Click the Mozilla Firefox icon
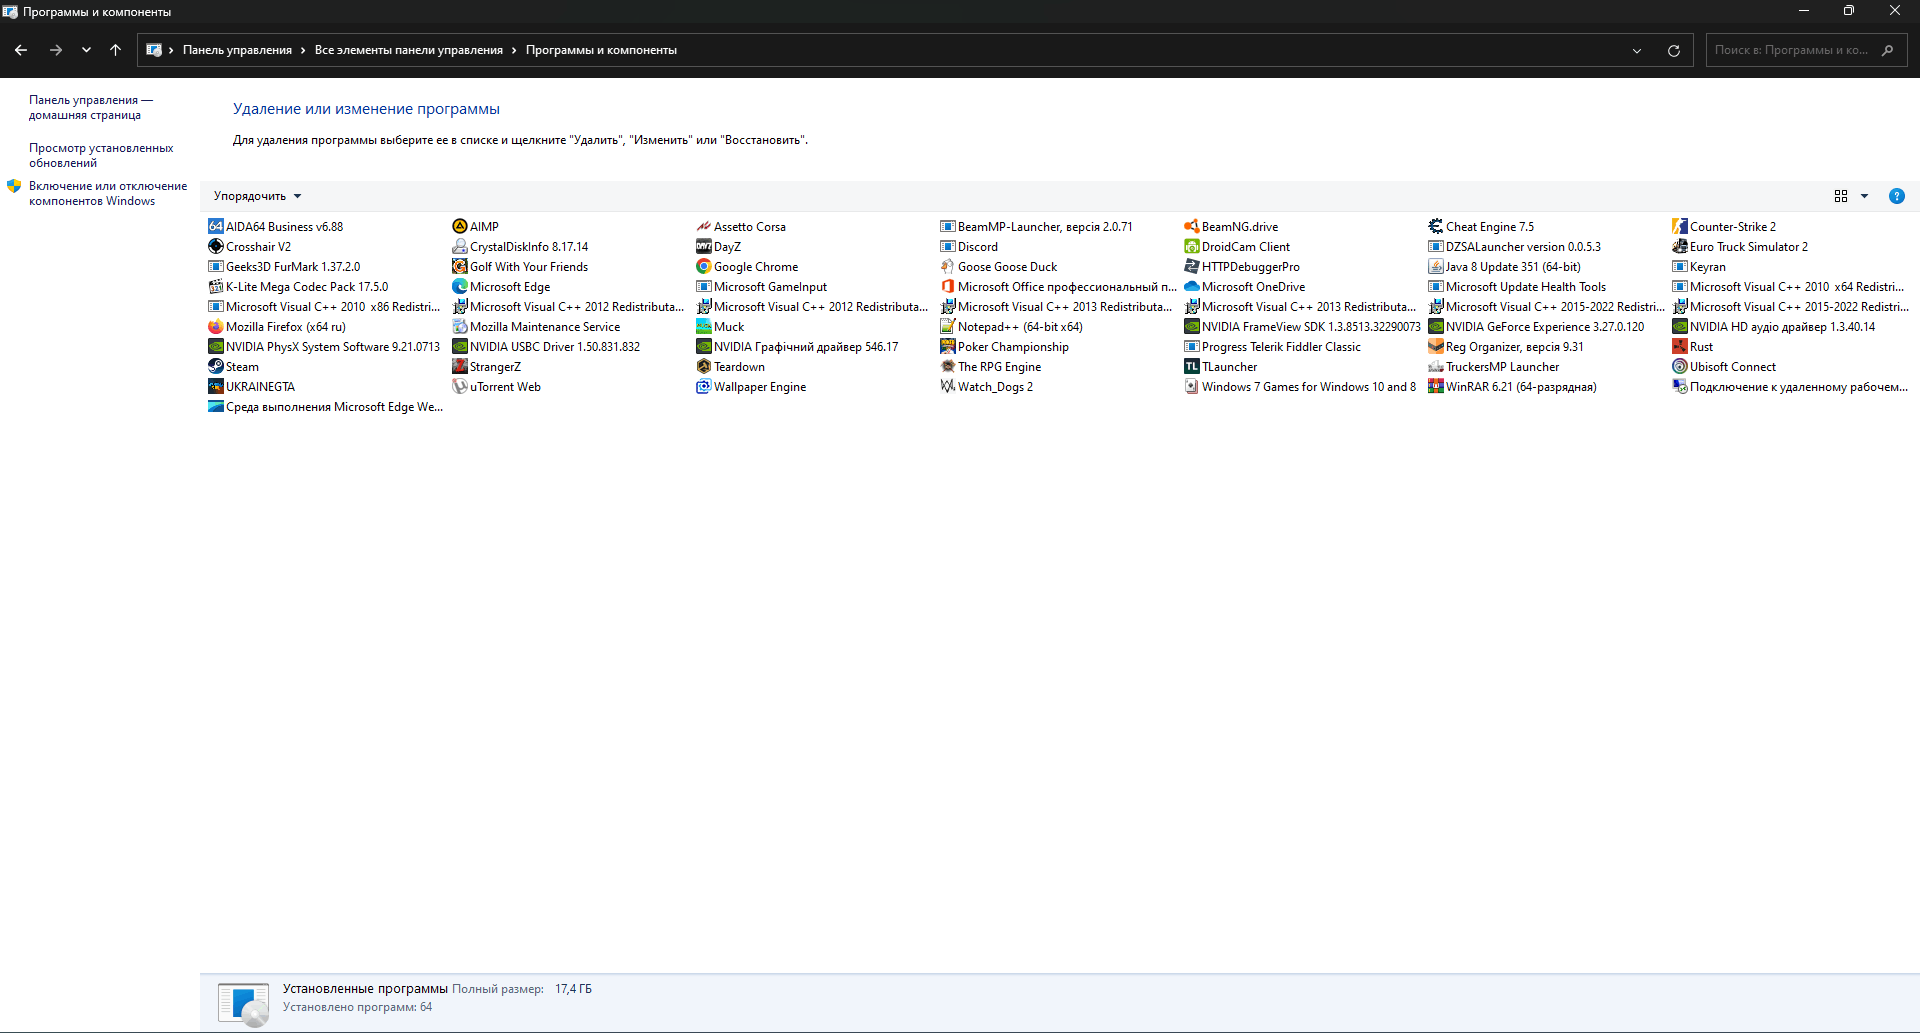Screen dimensions: 1920x1033 215,327
